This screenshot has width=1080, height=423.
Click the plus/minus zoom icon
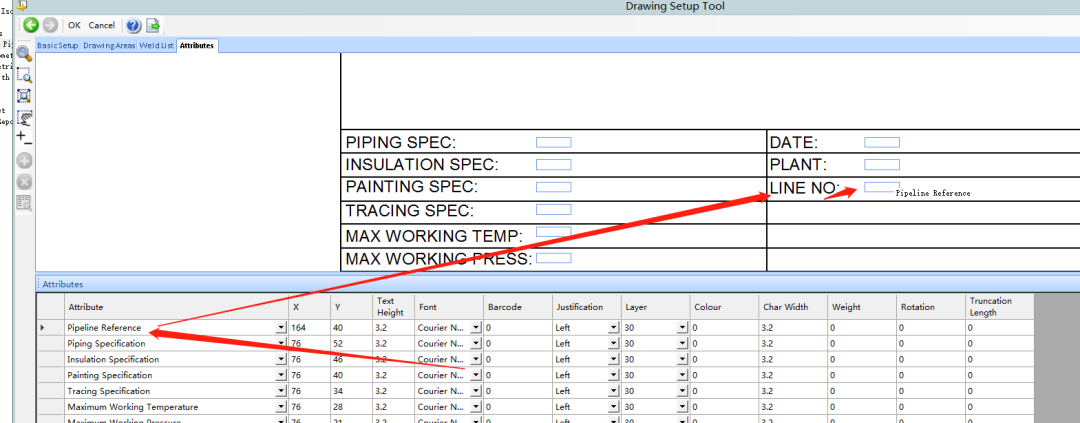(24, 137)
